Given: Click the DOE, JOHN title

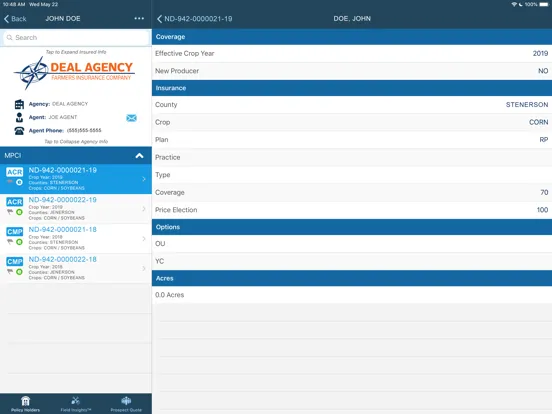Looking at the screenshot, I should coord(352,19).
